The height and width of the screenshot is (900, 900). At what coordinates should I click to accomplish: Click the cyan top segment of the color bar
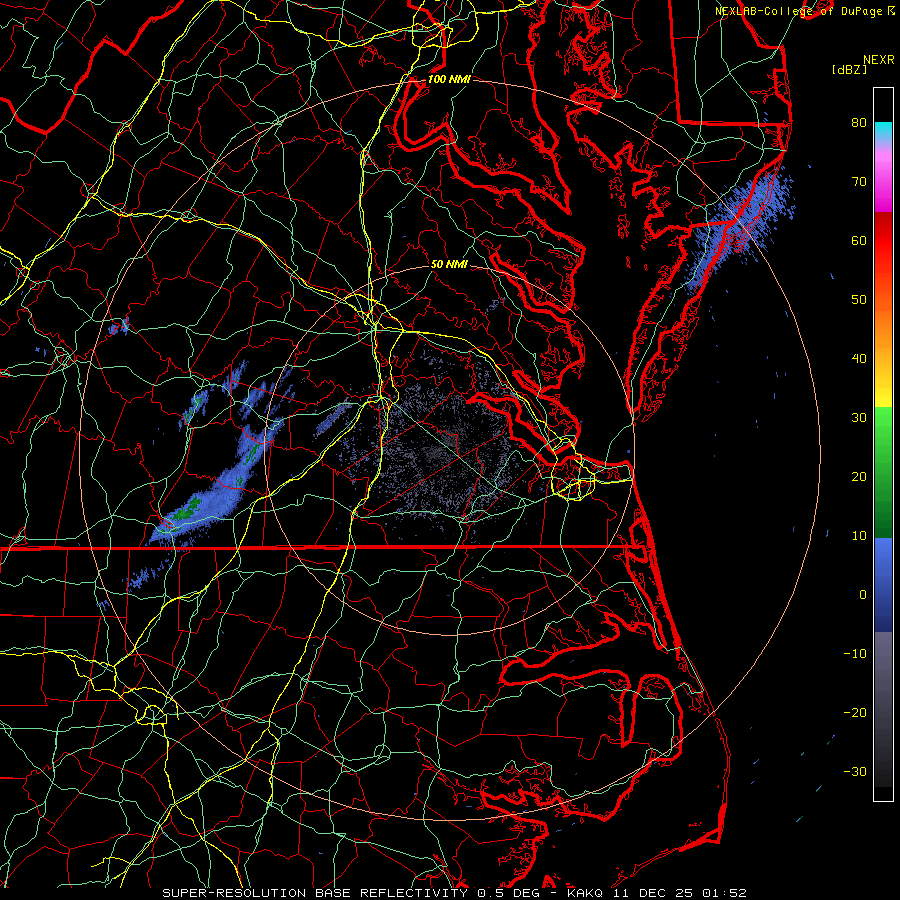tap(883, 129)
